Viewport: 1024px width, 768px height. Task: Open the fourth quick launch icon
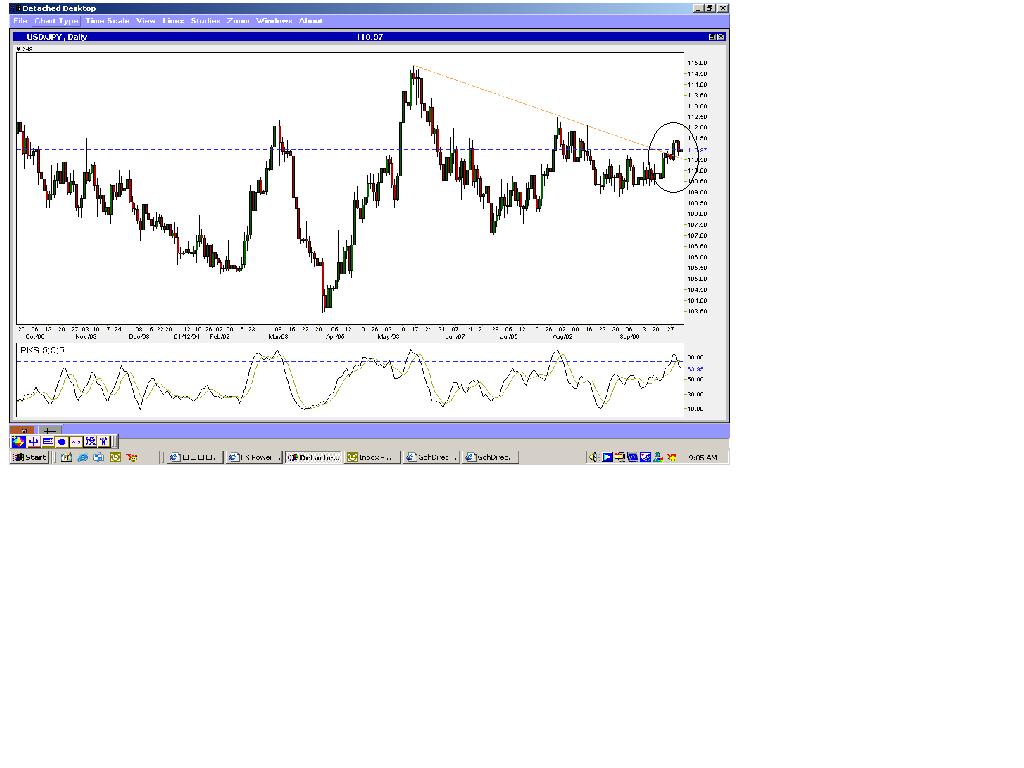click(x=116, y=457)
